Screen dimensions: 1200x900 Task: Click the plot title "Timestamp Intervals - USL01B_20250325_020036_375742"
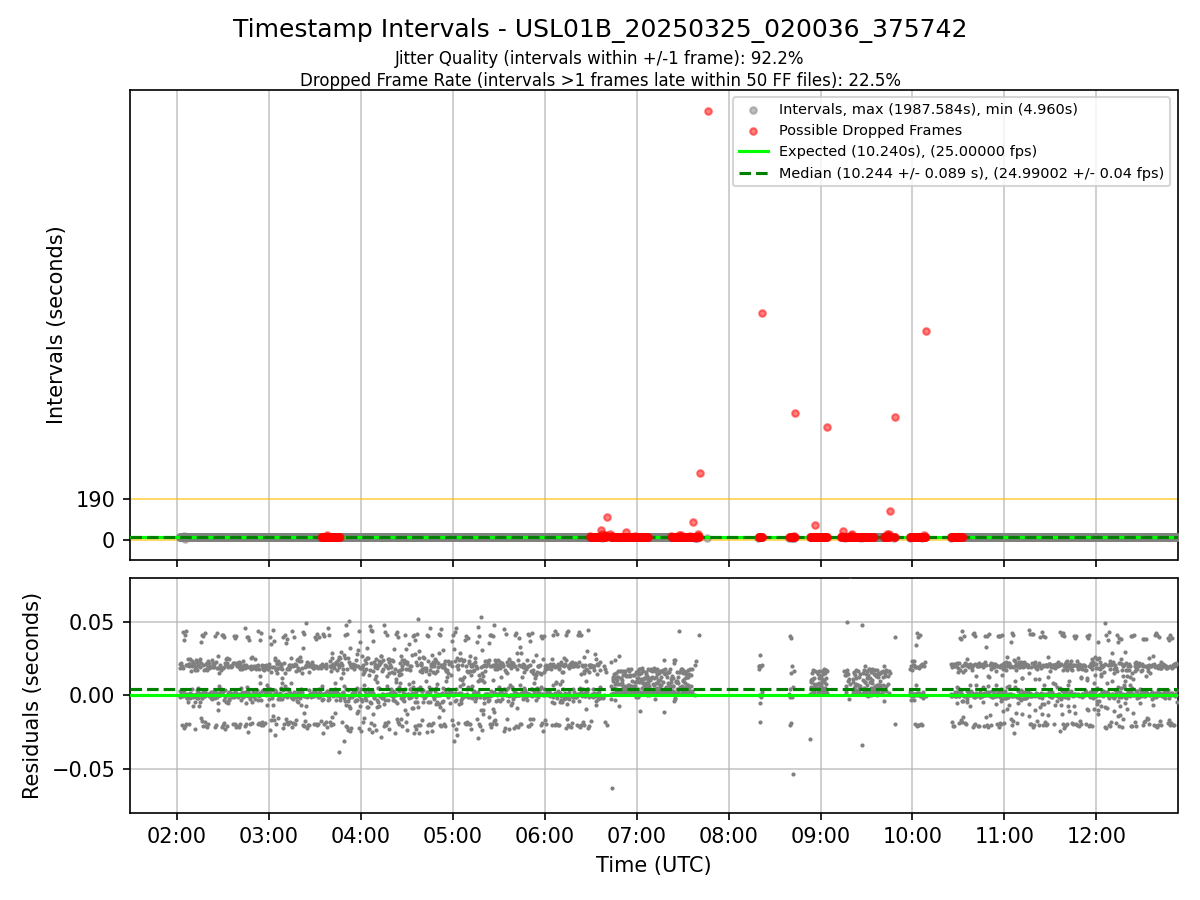[x=600, y=29]
